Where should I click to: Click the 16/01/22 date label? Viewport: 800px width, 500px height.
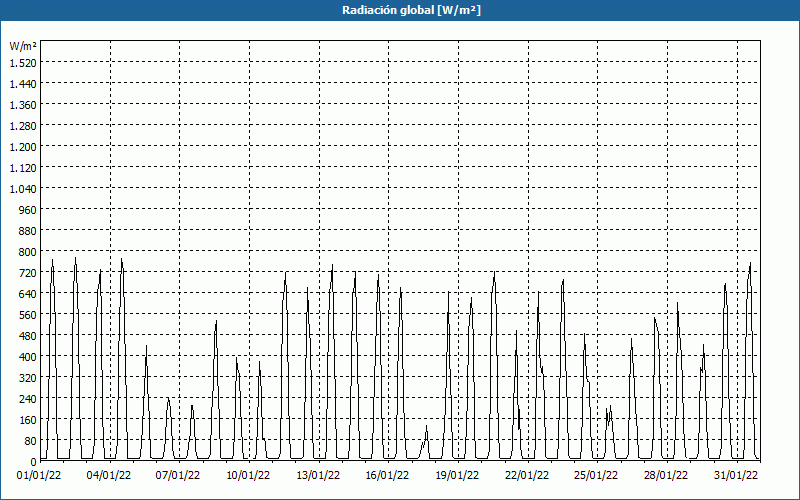[x=387, y=476]
